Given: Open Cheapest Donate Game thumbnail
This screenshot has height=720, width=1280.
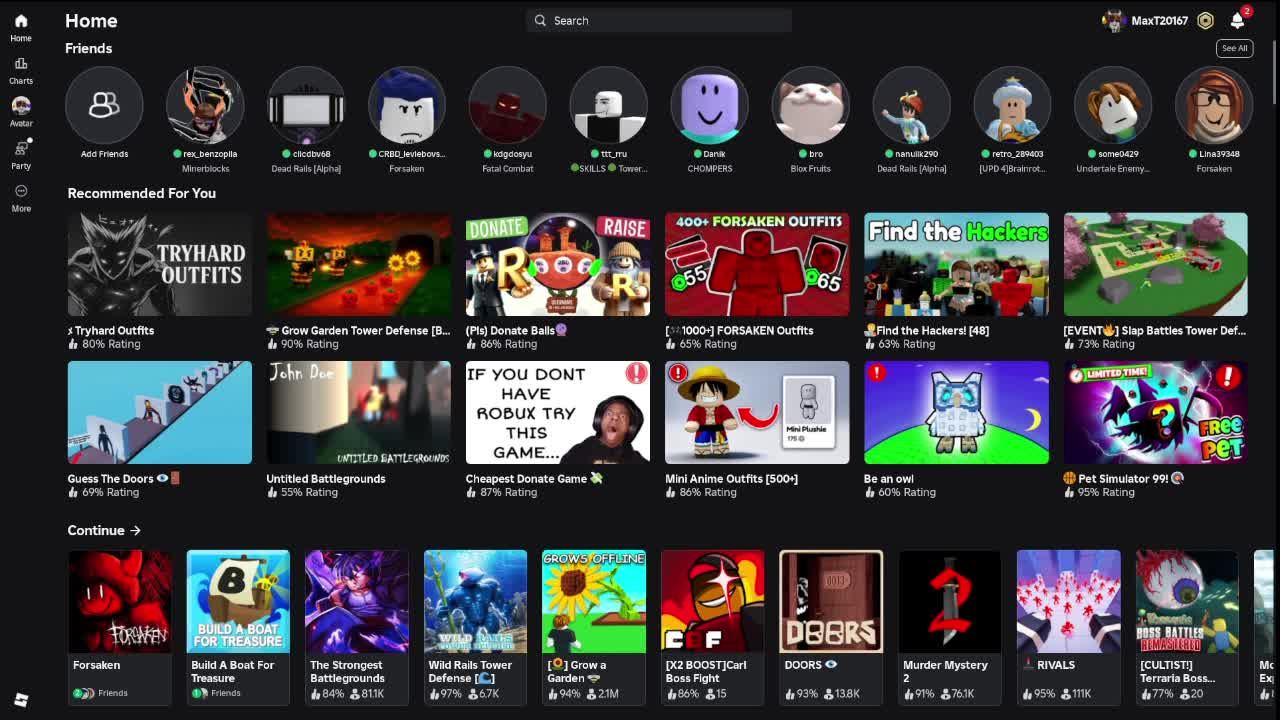Looking at the screenshot, I should tap(558, 412).
